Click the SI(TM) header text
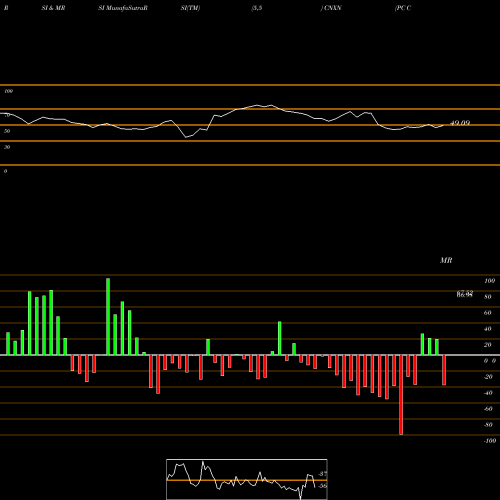Image resolution: width=500 pixels, height=500 pixels. pos(190,8)
